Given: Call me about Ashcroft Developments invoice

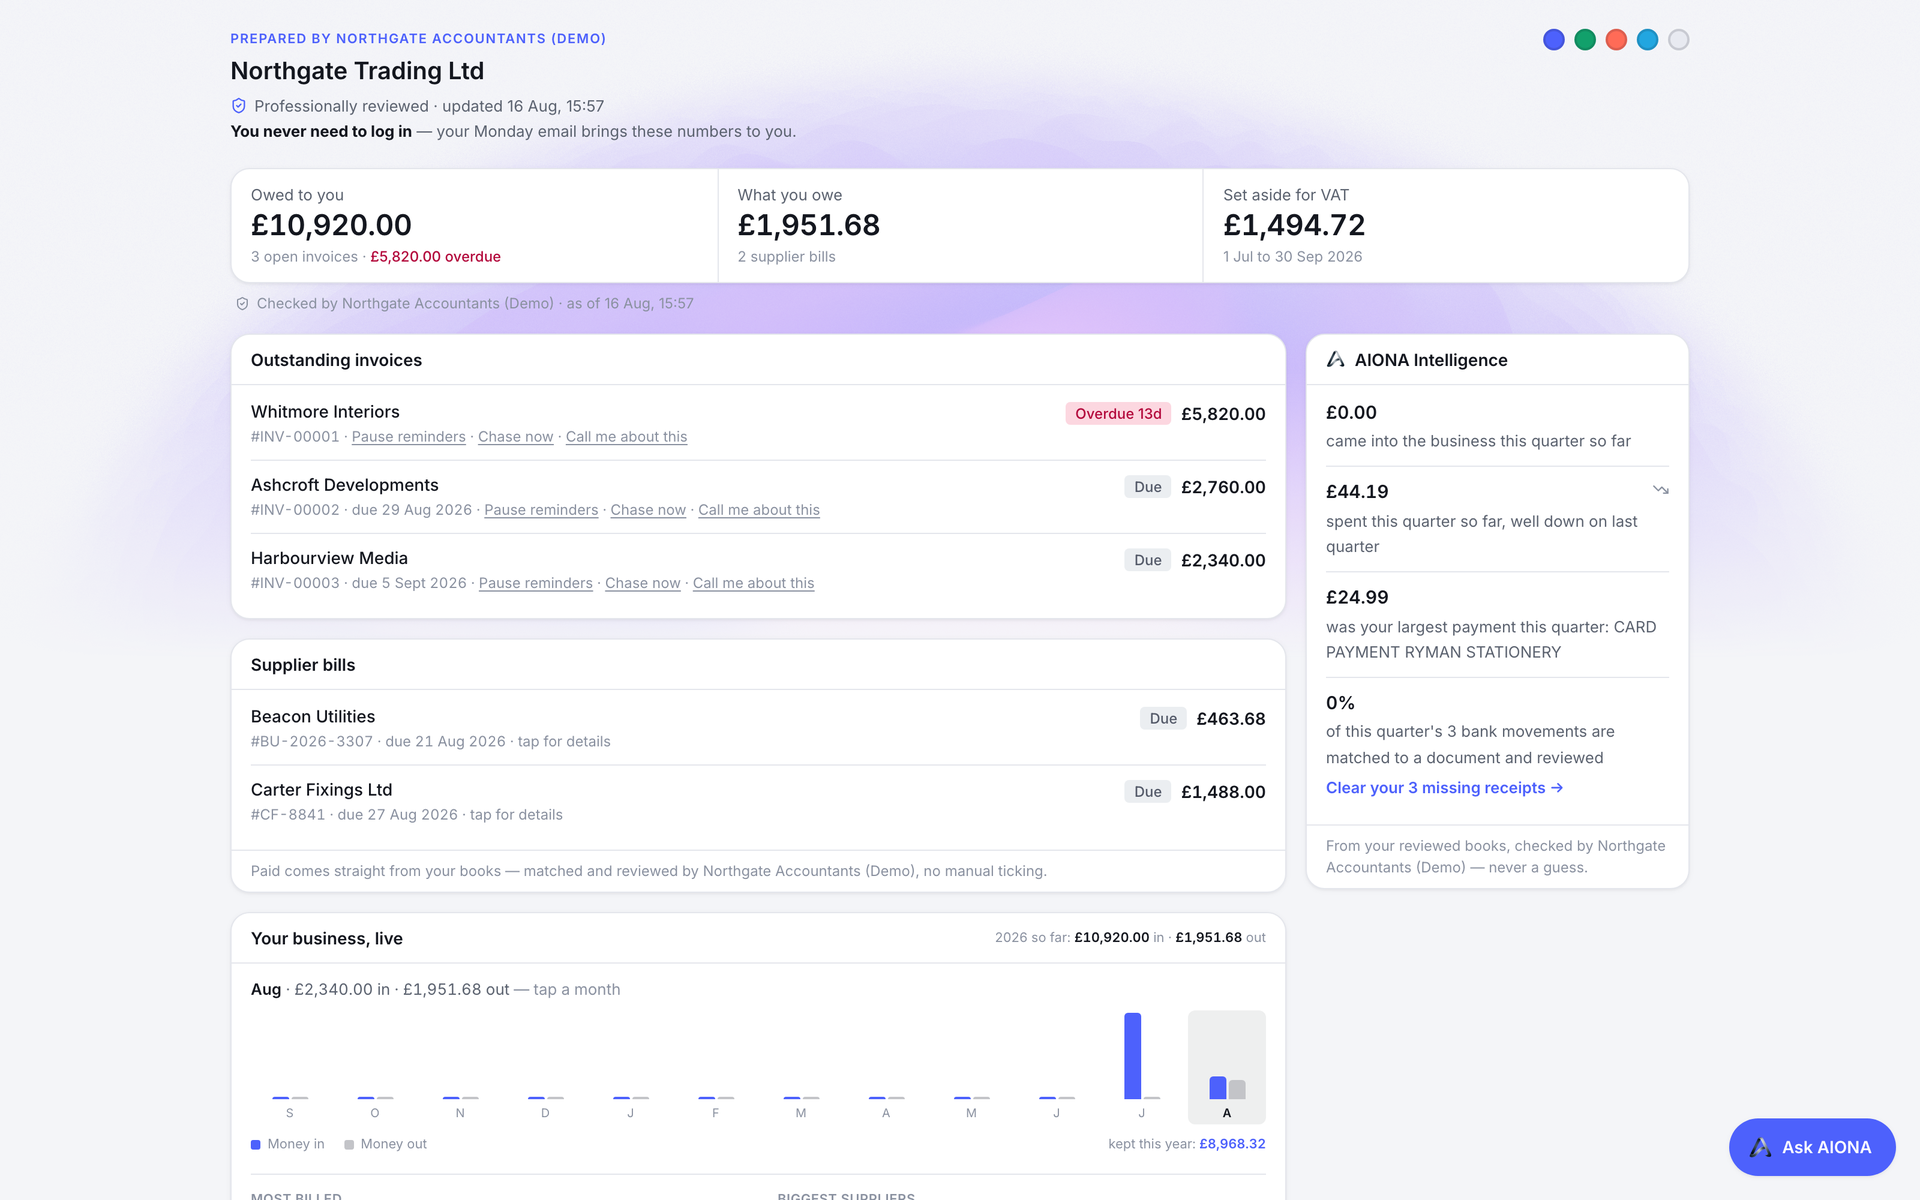Looking at the screenshot, I should click(758, 510).
